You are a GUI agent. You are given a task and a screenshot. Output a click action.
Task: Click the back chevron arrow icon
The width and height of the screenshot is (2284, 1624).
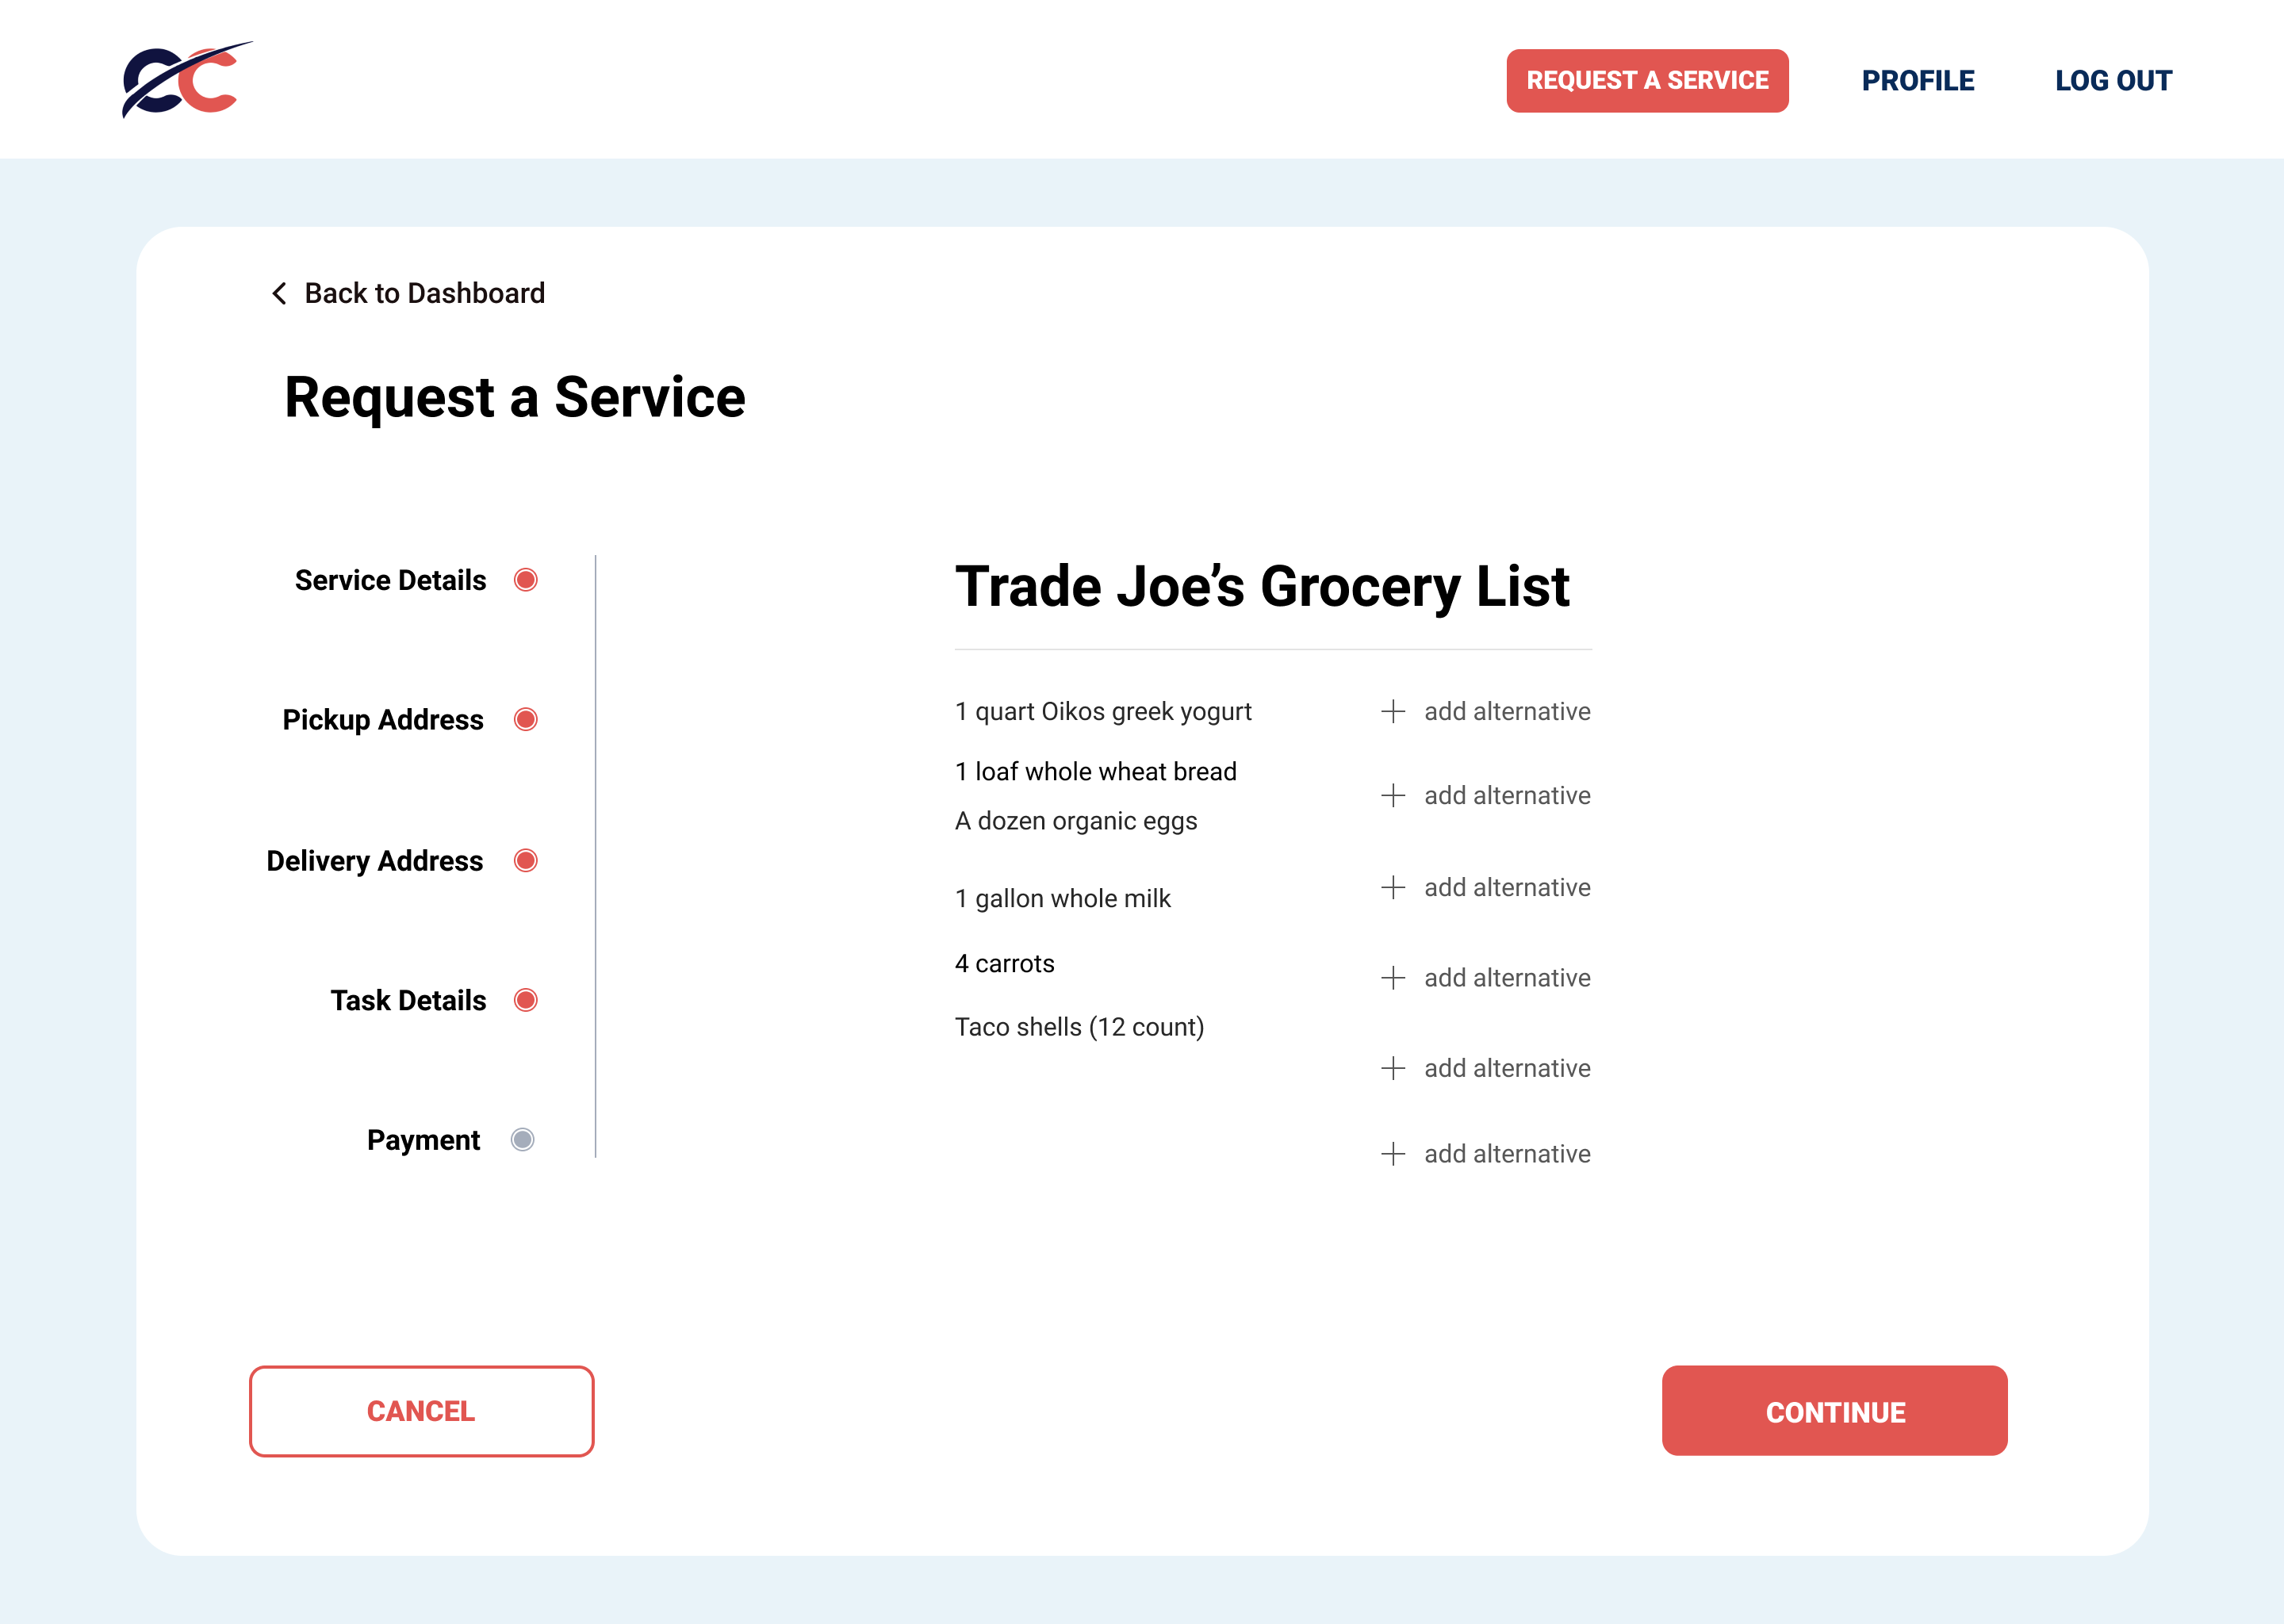click(x=279, y=293)
